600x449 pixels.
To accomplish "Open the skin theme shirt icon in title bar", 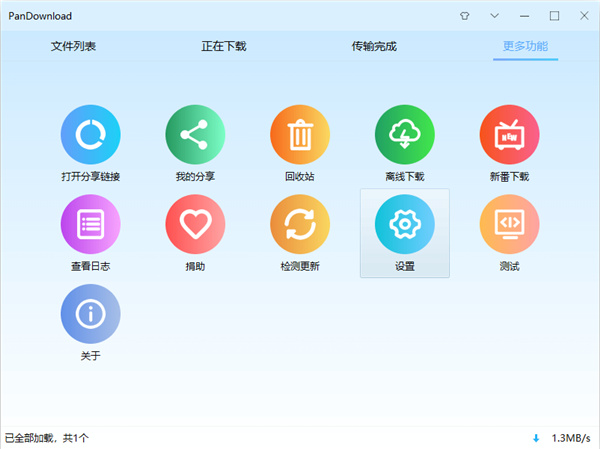I will 464,16.
